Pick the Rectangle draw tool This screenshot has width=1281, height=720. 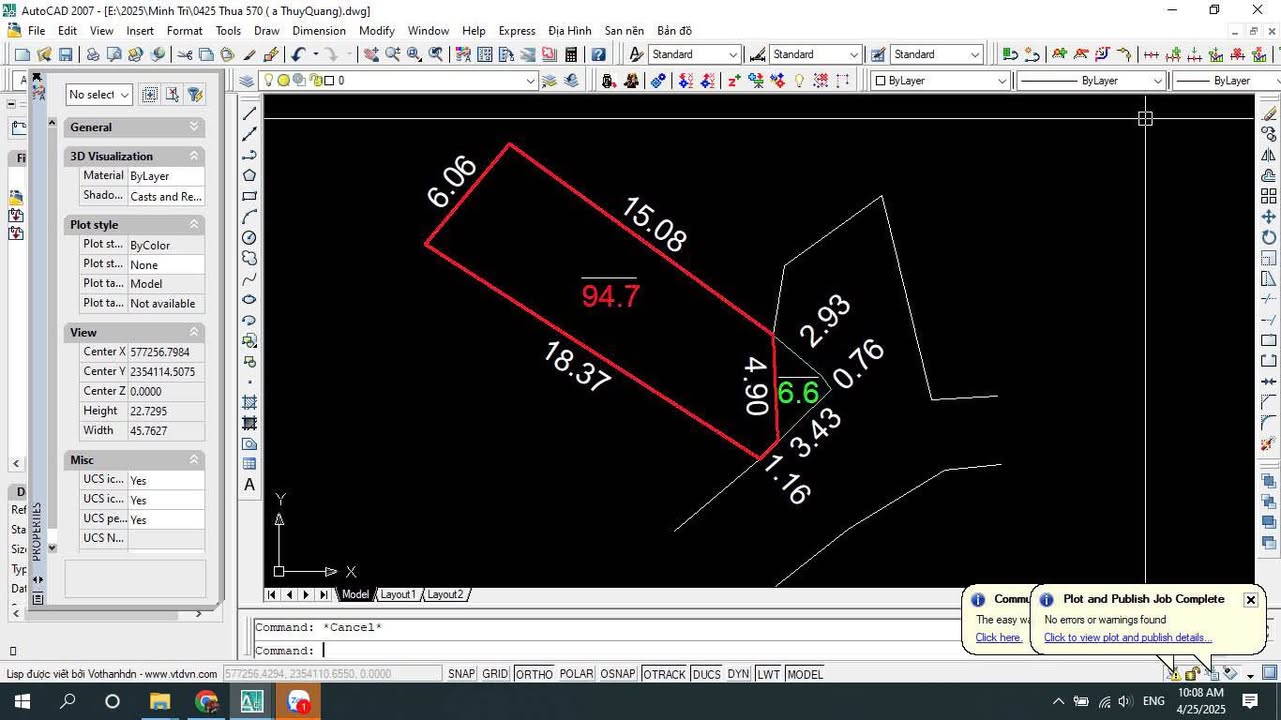[250, 196]
